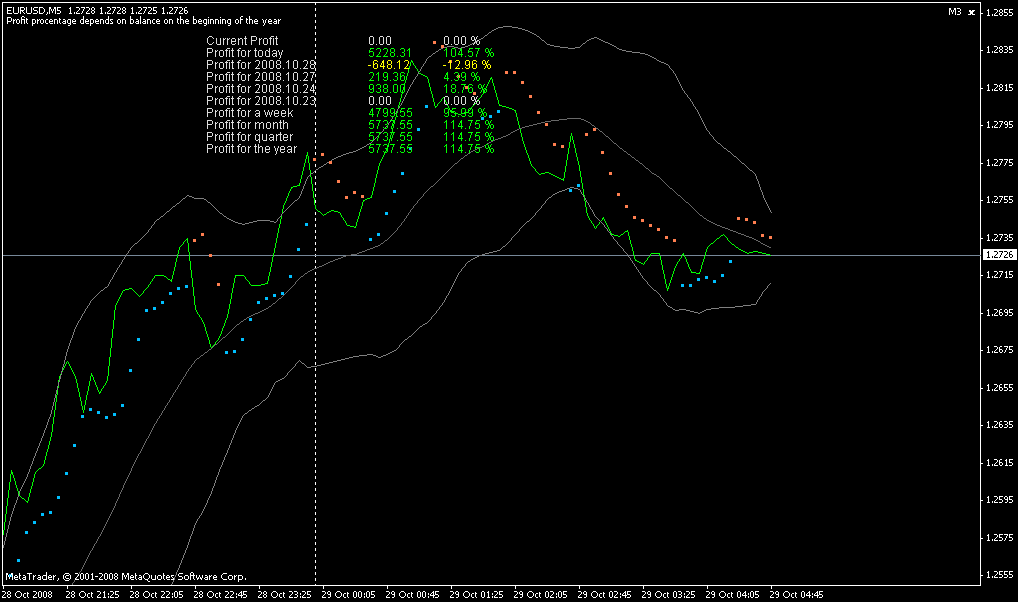The width and height of the screenshot is (1018, 602).
Task: Click the '28 Oct 23:25' time axis label
Action: [284, 595]
